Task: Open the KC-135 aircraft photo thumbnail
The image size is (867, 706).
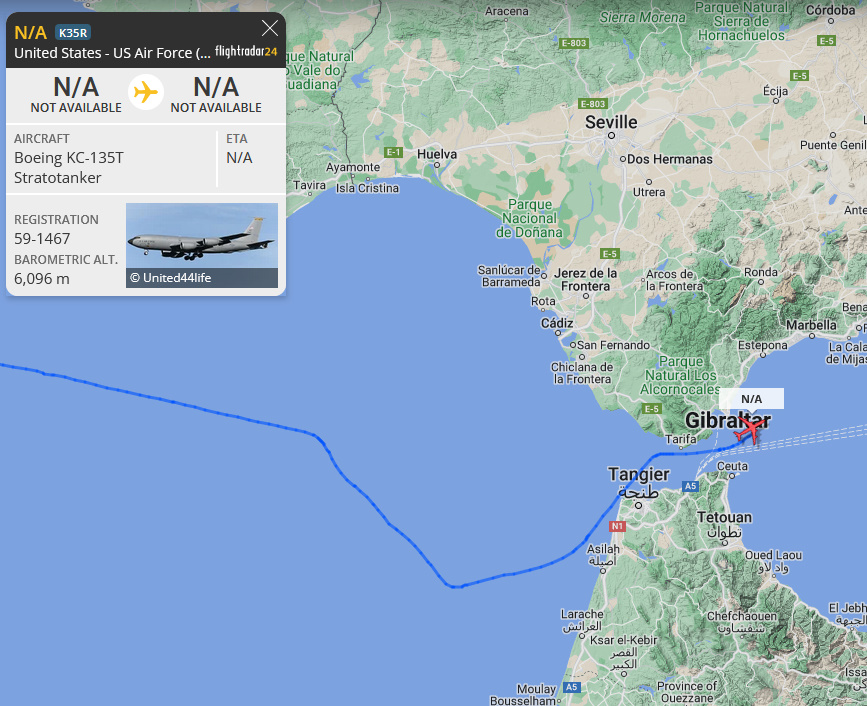Action: (202, 245)
